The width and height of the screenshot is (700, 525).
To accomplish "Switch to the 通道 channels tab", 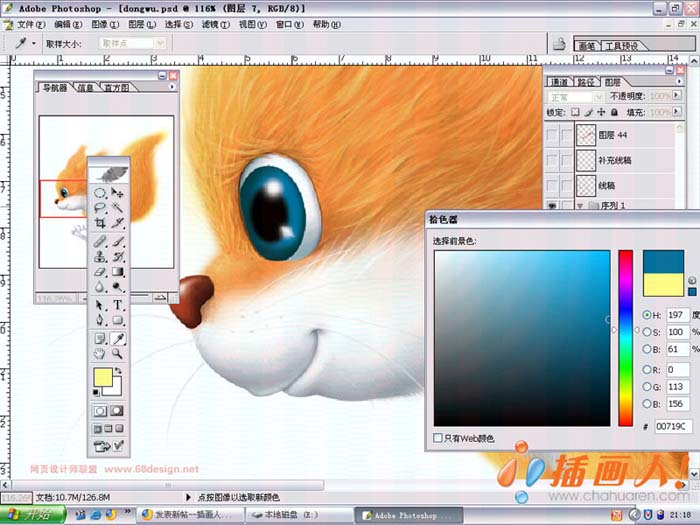I will [560, 82].
